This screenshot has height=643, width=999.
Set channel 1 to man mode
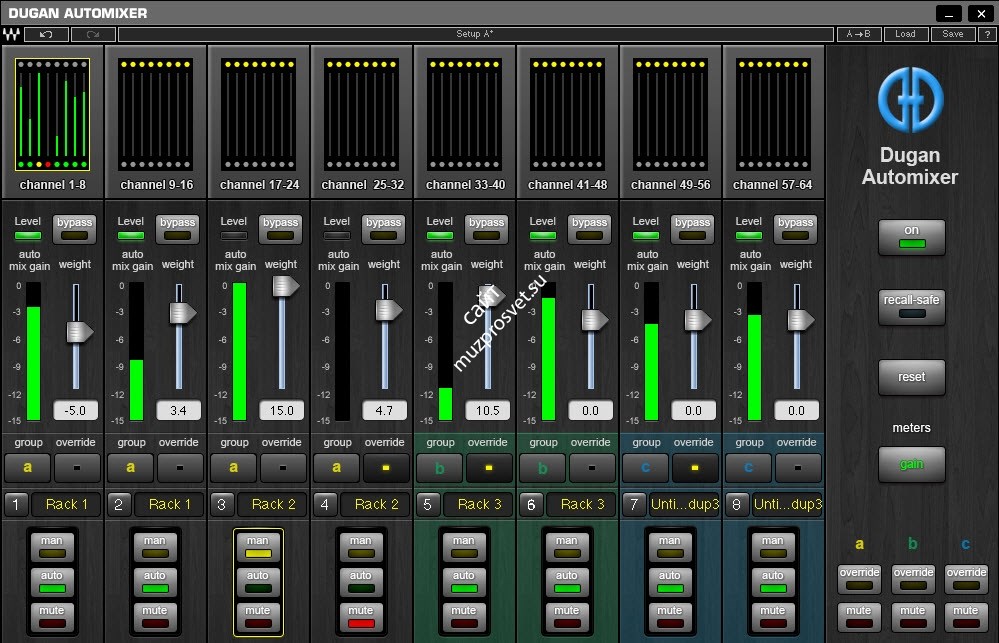coord(52,547)
